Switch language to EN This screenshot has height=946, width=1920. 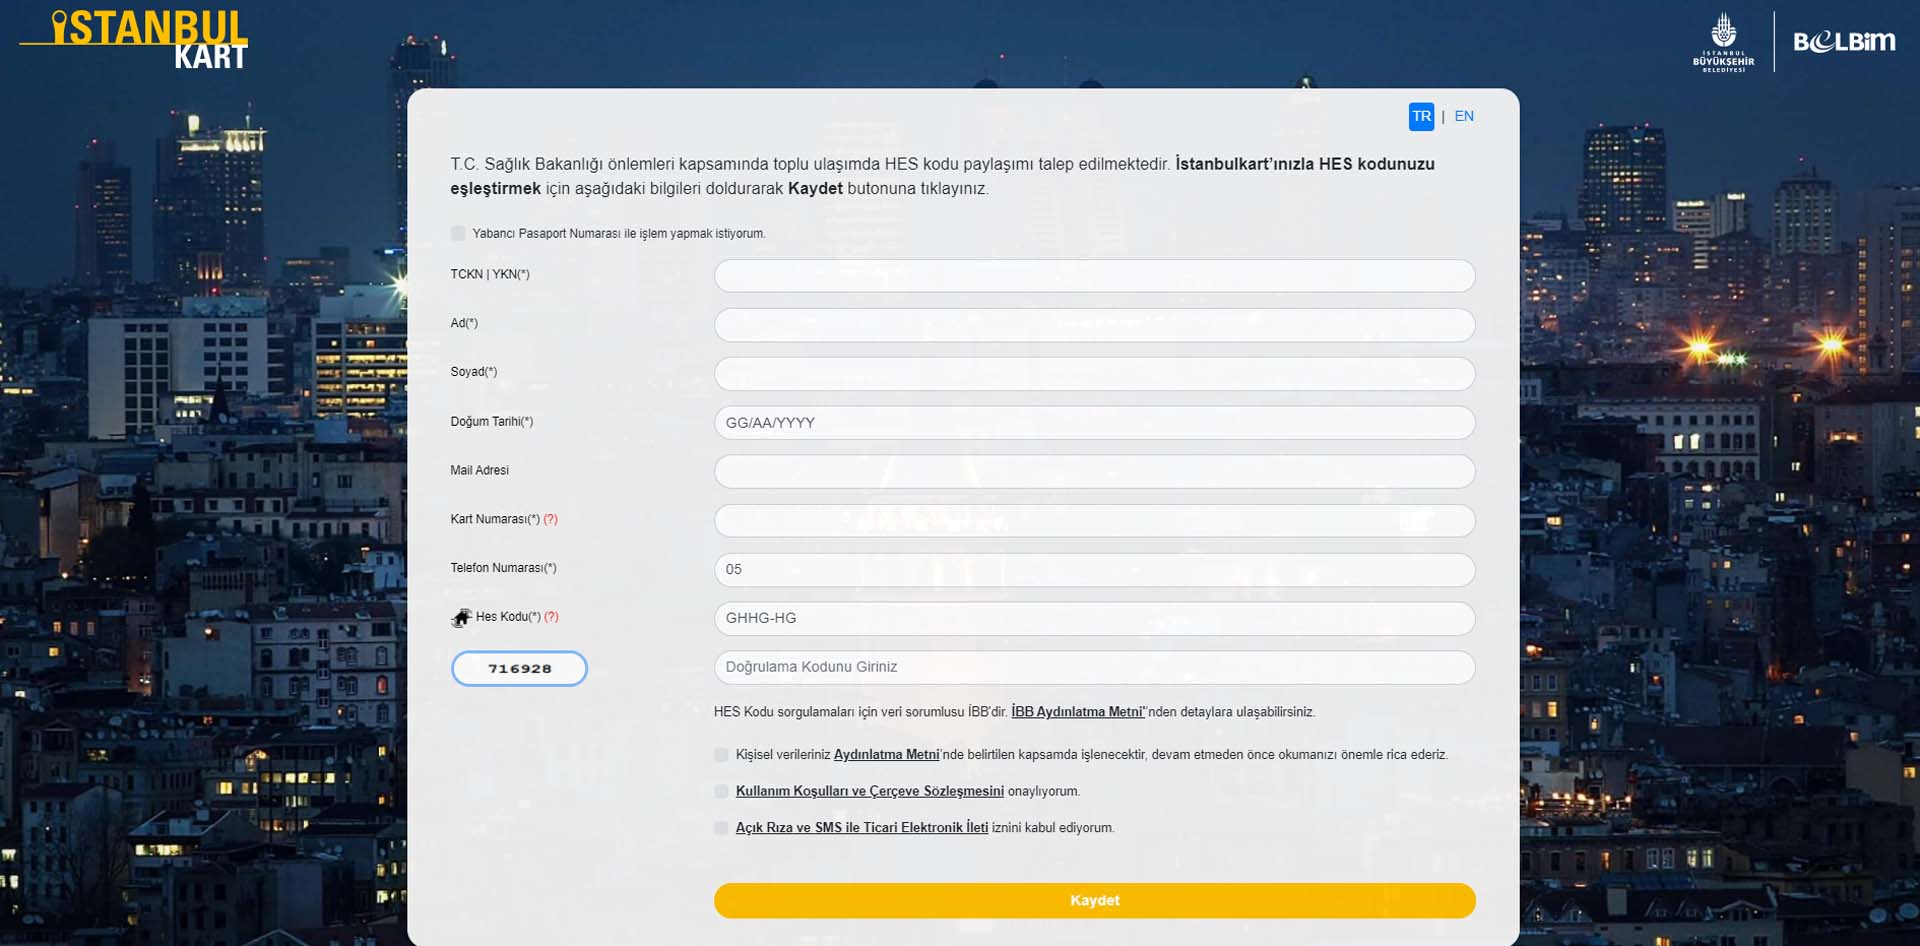click(1464, 117)
